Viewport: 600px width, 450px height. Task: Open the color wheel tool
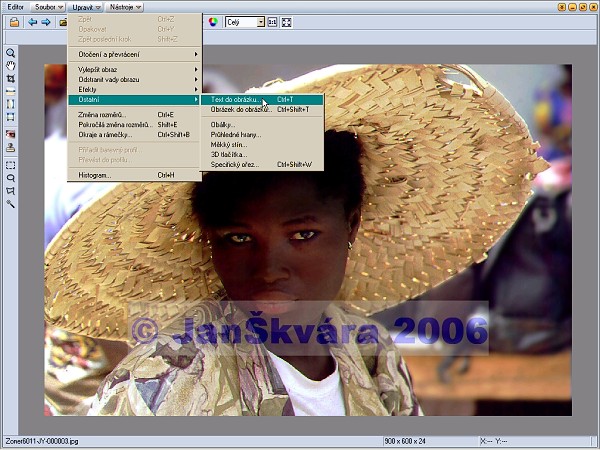[213, 22]
